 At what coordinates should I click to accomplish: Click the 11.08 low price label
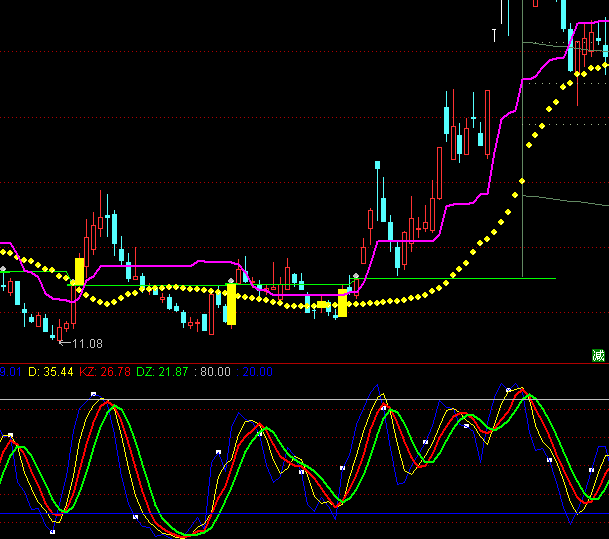(x=87, y=344)
